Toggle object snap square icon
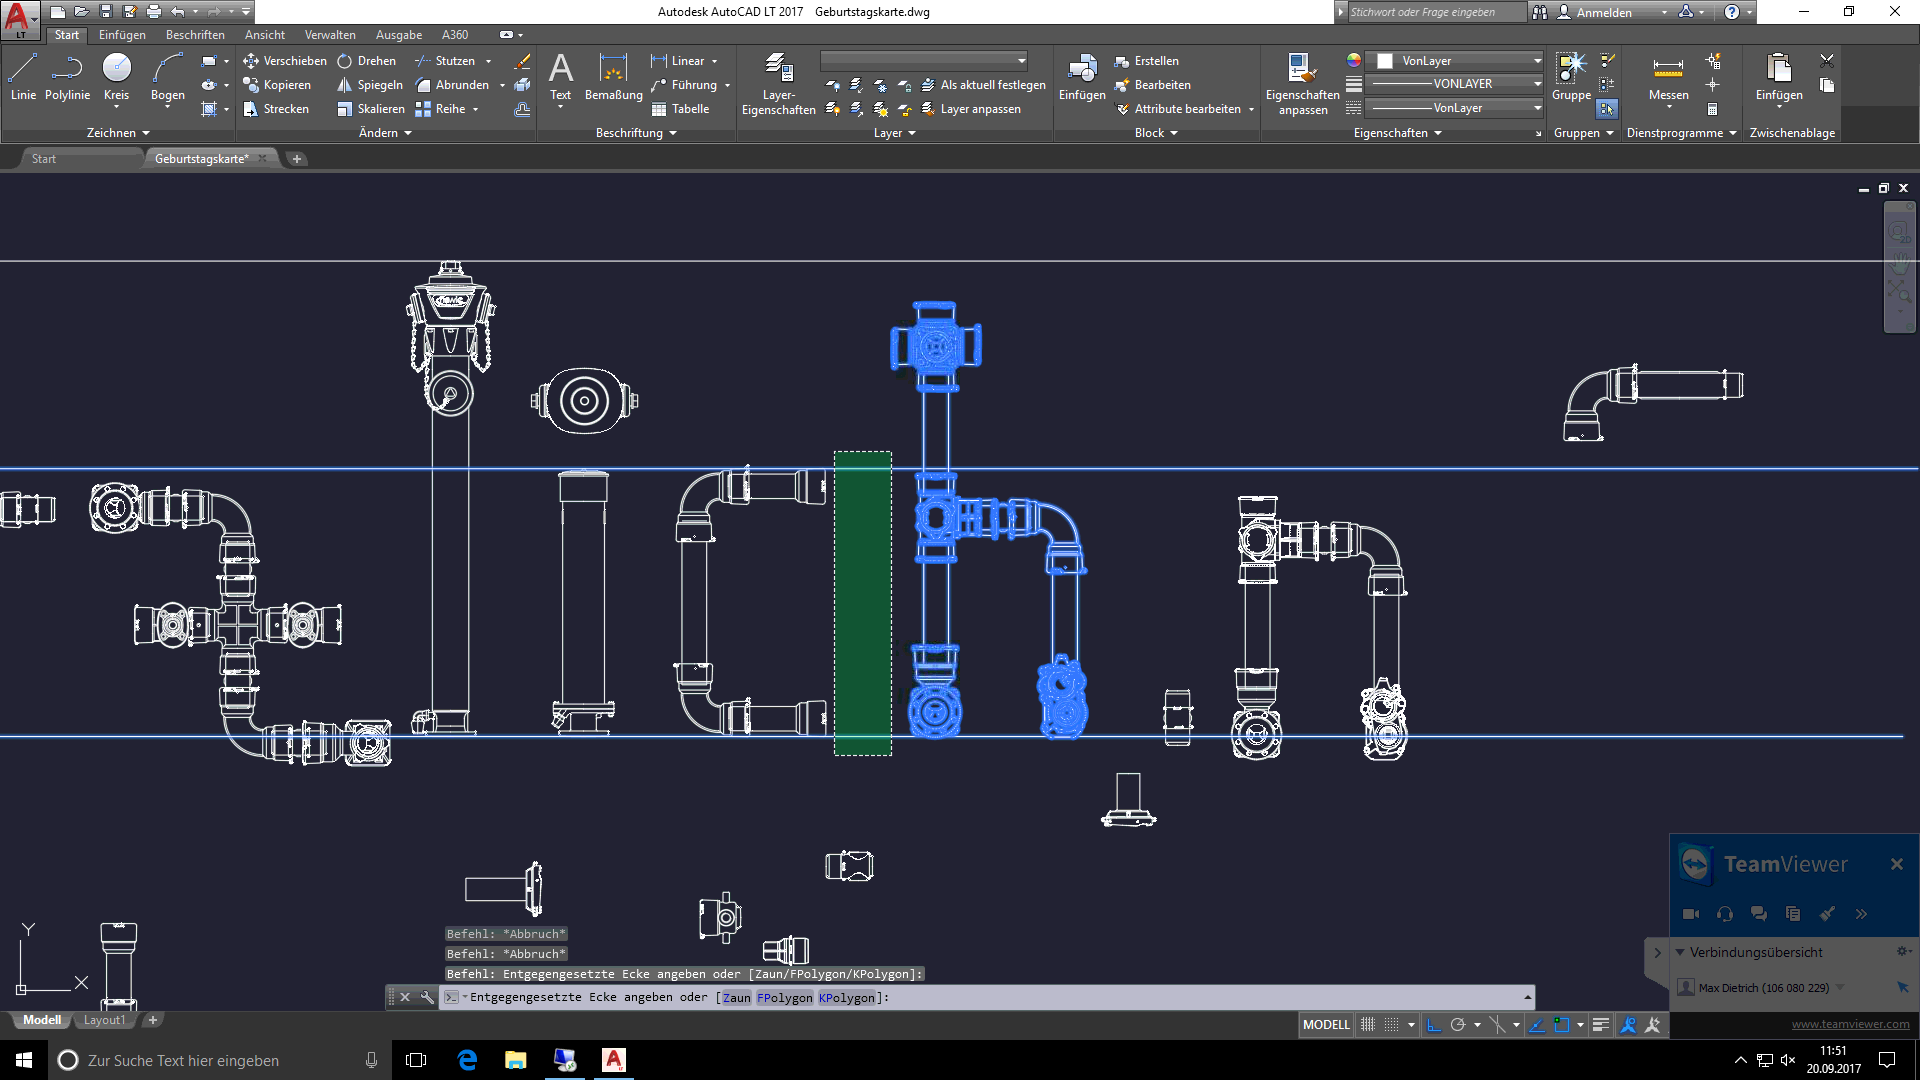Image resolution: width=1920 pixels, height=1080 pixels. tap(1561, 1024)
